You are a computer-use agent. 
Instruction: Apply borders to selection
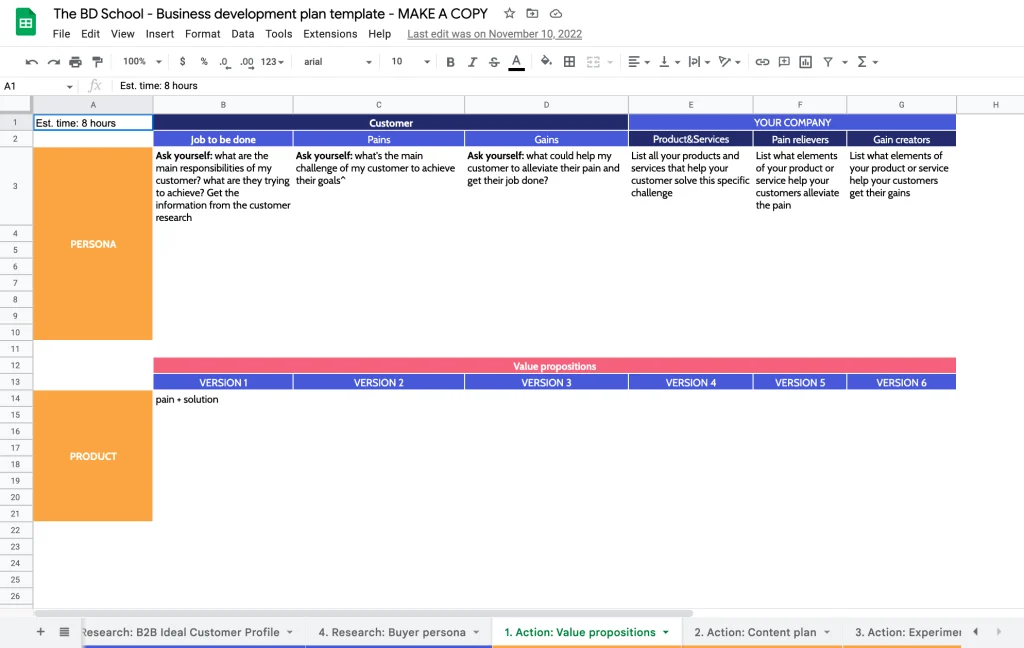coord(568,61)
